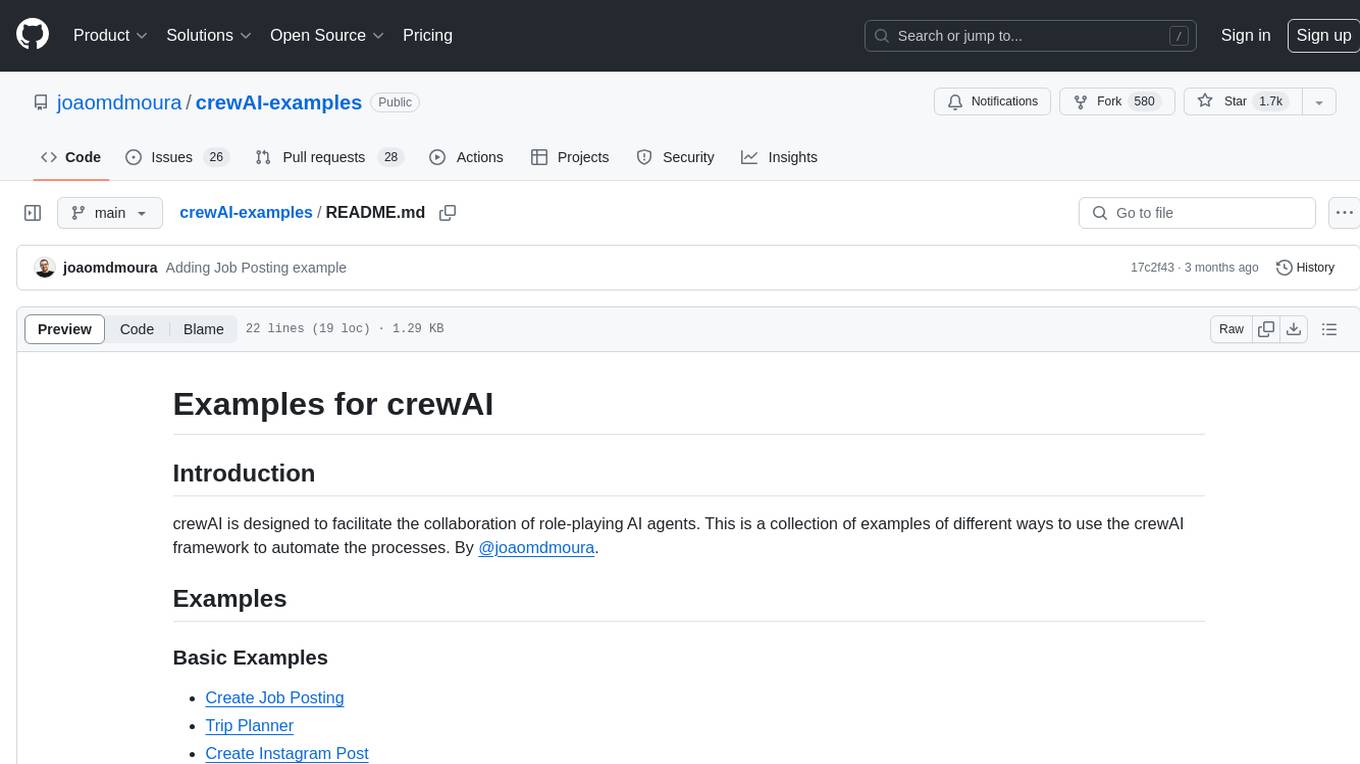Image resolution: width=1360 pixels, height=764 pixels.
Task: Open the main branch selector
Action: click(x=110, y=213)
